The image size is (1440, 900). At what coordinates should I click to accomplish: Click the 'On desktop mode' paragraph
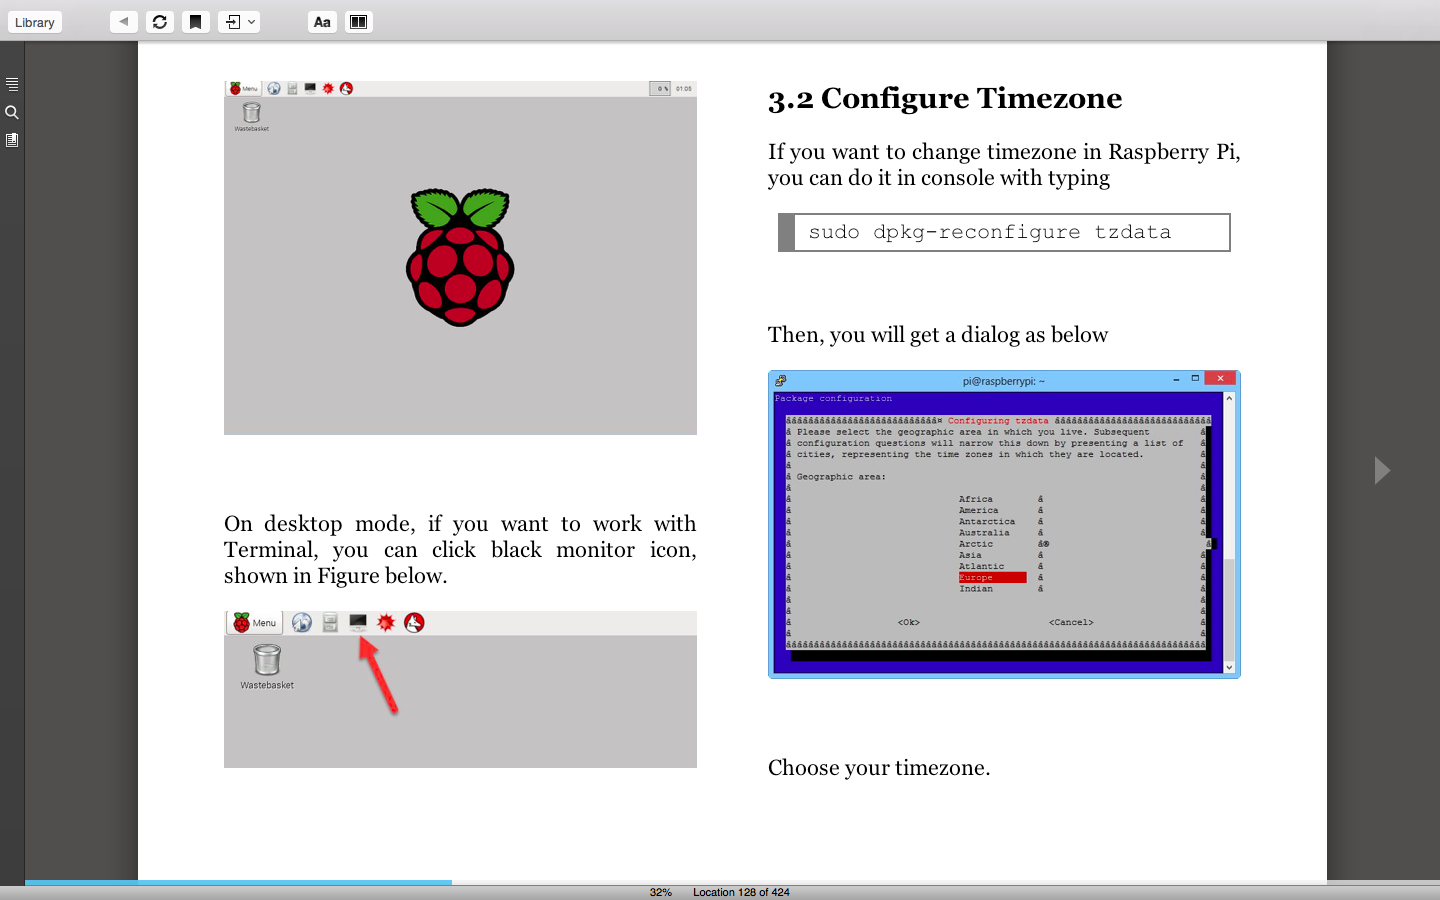point(460,550)
